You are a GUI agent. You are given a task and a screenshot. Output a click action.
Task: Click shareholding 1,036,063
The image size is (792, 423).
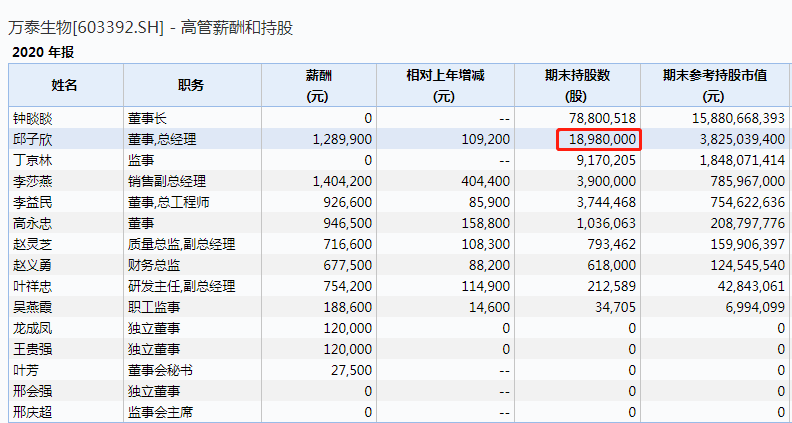pyautogui.click(x=606, y=223)
